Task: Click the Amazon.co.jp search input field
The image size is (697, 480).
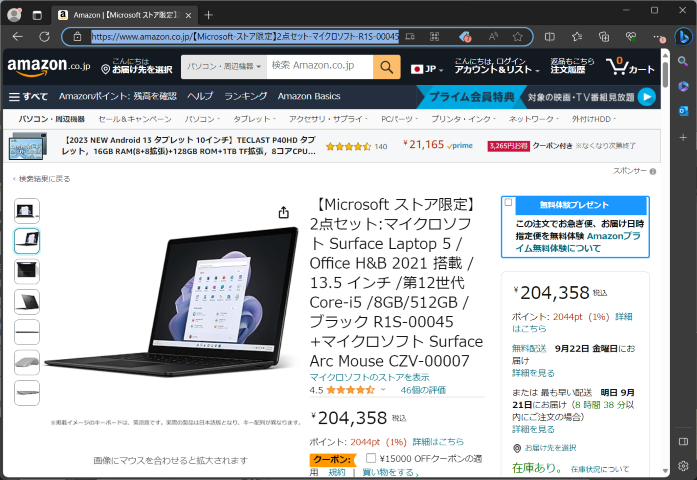Action: coord(320,67)
